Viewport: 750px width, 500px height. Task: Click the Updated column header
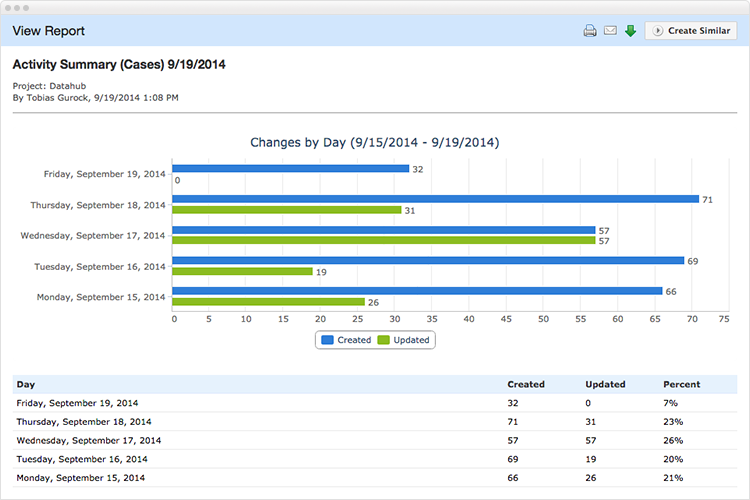point(605,384)
